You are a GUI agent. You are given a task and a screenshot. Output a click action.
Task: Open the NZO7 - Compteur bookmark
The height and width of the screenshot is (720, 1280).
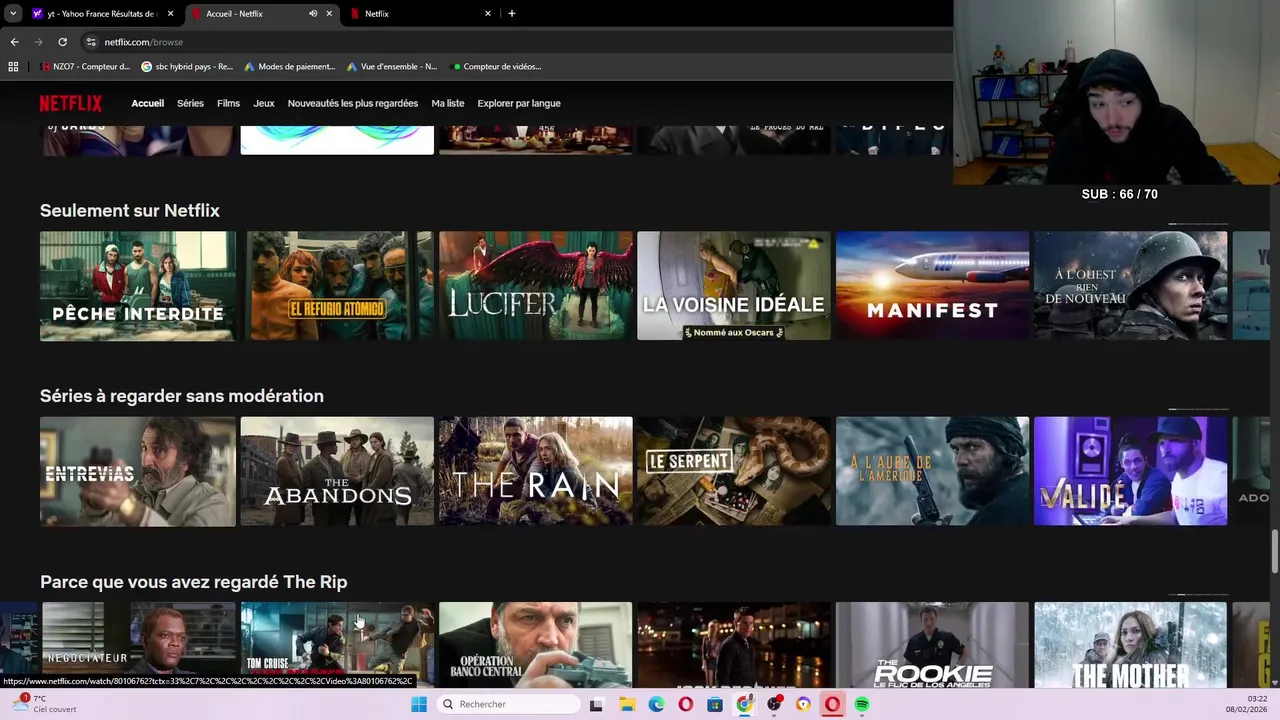pyautogui.click(x=85, y=67)
